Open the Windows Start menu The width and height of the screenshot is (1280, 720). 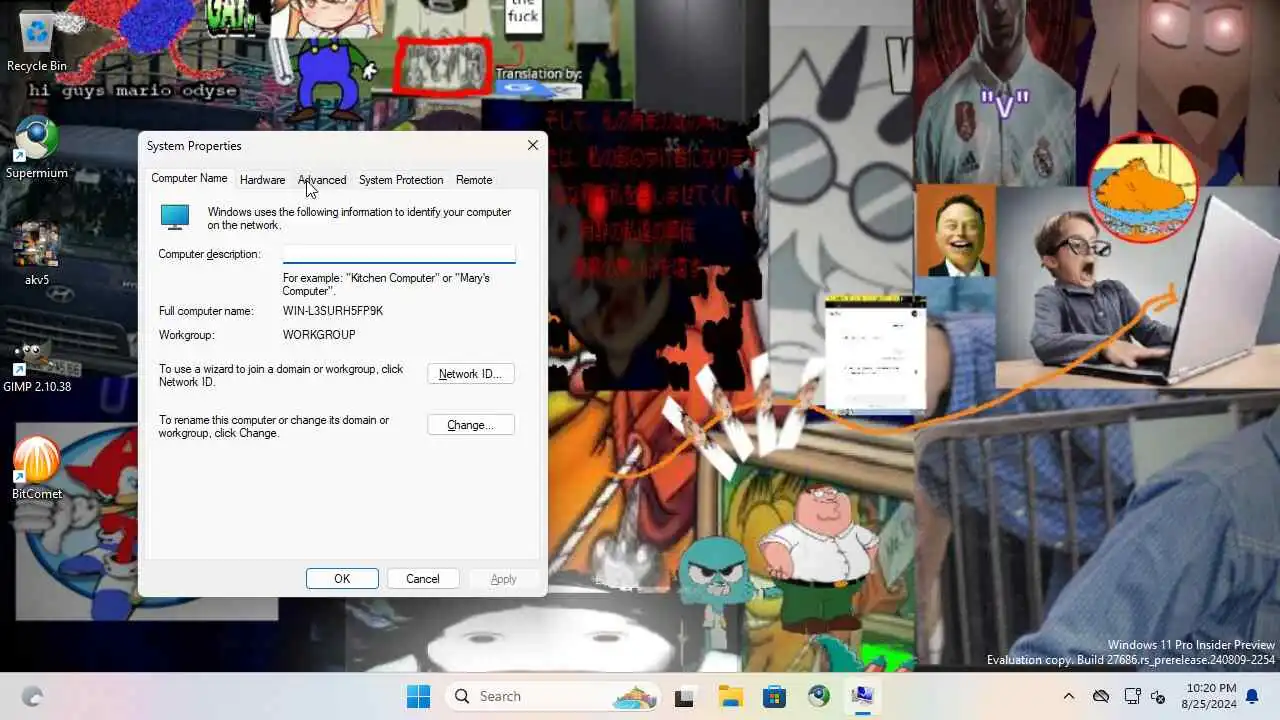[418, 696]
